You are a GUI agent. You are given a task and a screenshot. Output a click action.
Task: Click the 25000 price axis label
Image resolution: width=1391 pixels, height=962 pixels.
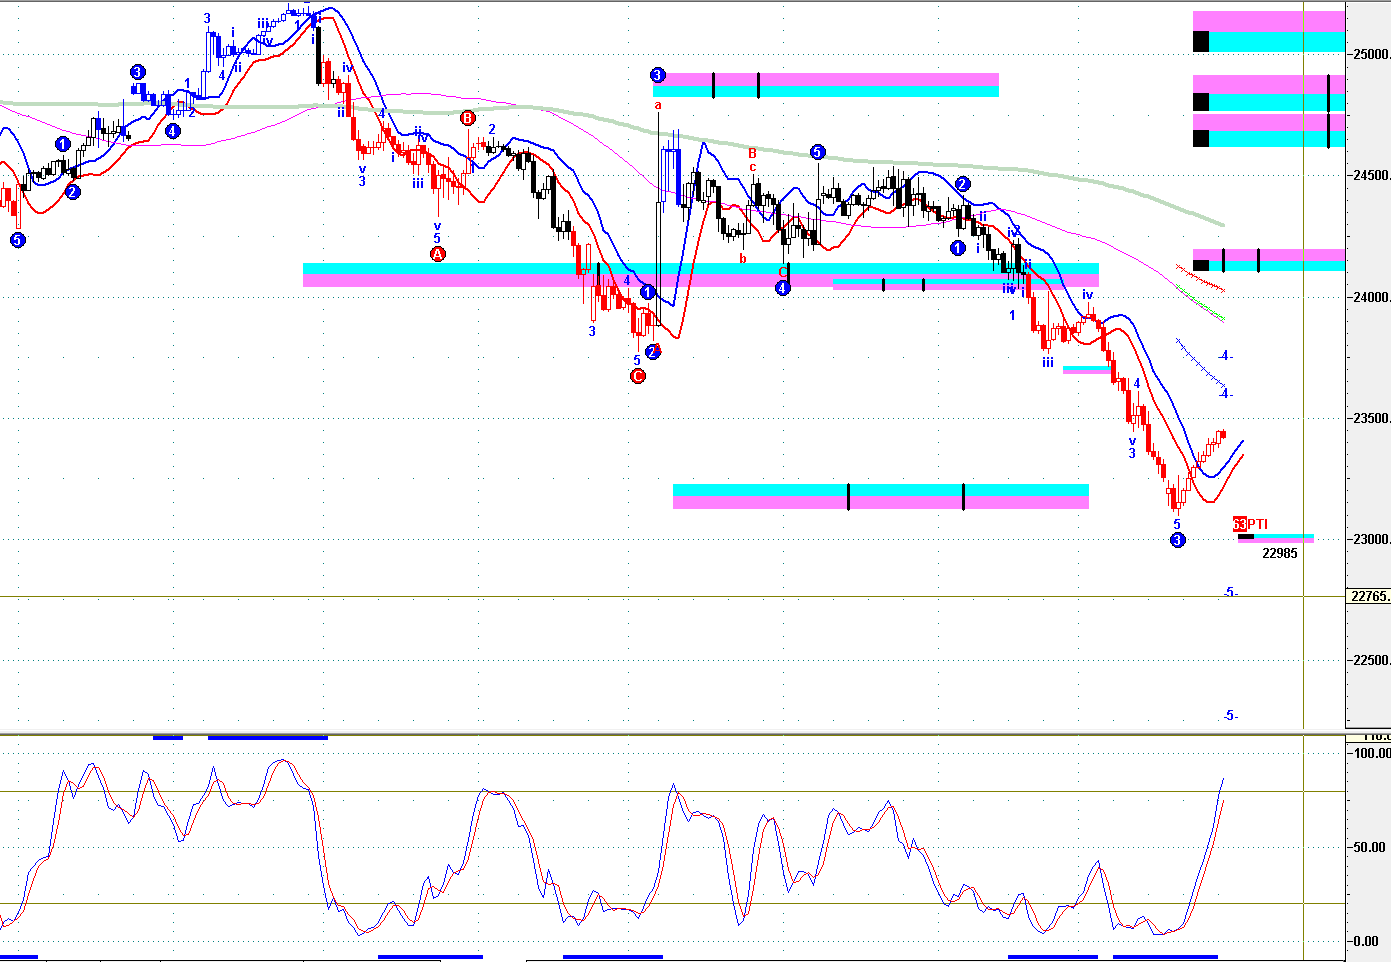coord(1371,54)
